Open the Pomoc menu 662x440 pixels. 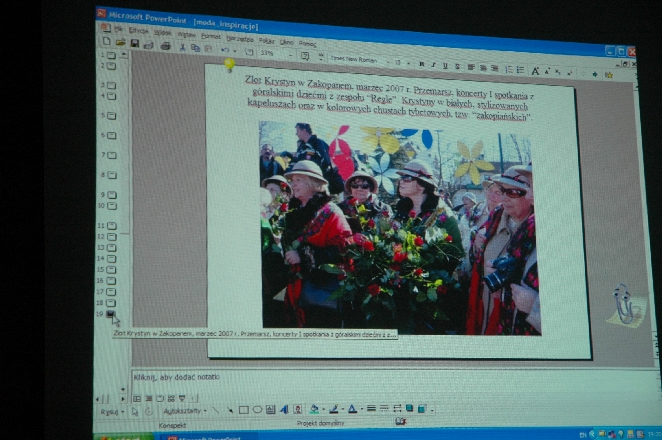pos(307,43)
